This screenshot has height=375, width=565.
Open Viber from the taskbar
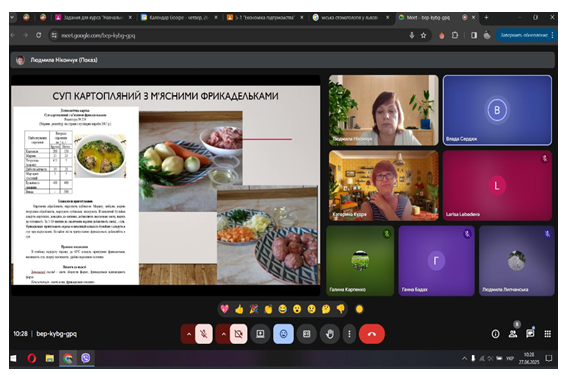(x=85, y=358)
